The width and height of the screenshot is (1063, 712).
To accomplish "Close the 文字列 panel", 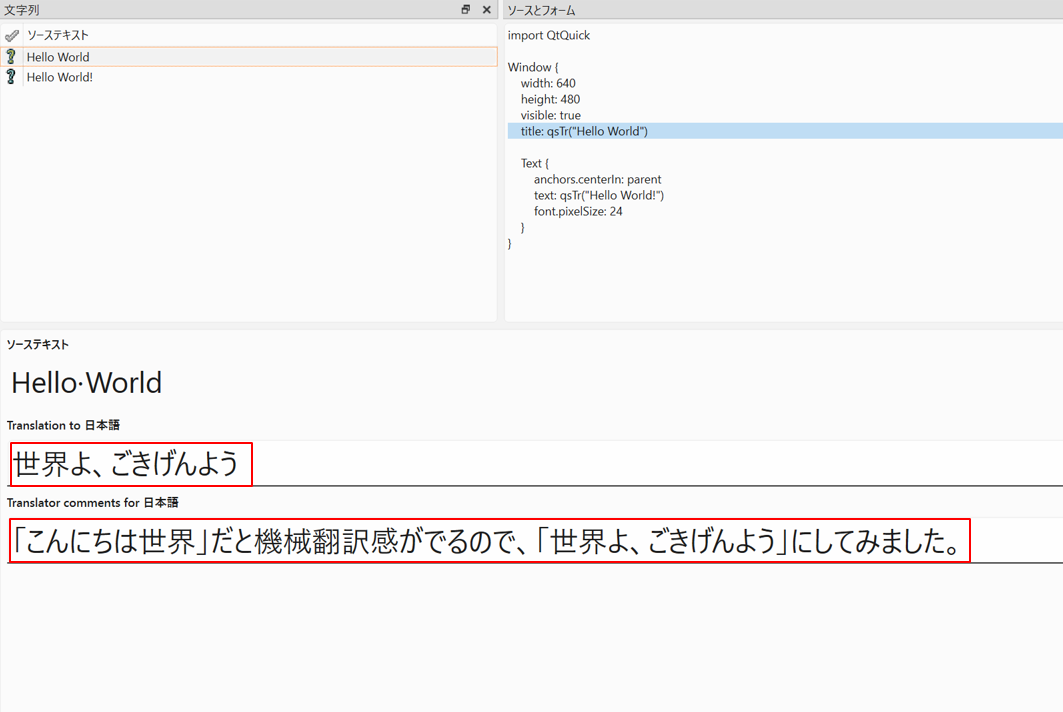I will [487, 10].
